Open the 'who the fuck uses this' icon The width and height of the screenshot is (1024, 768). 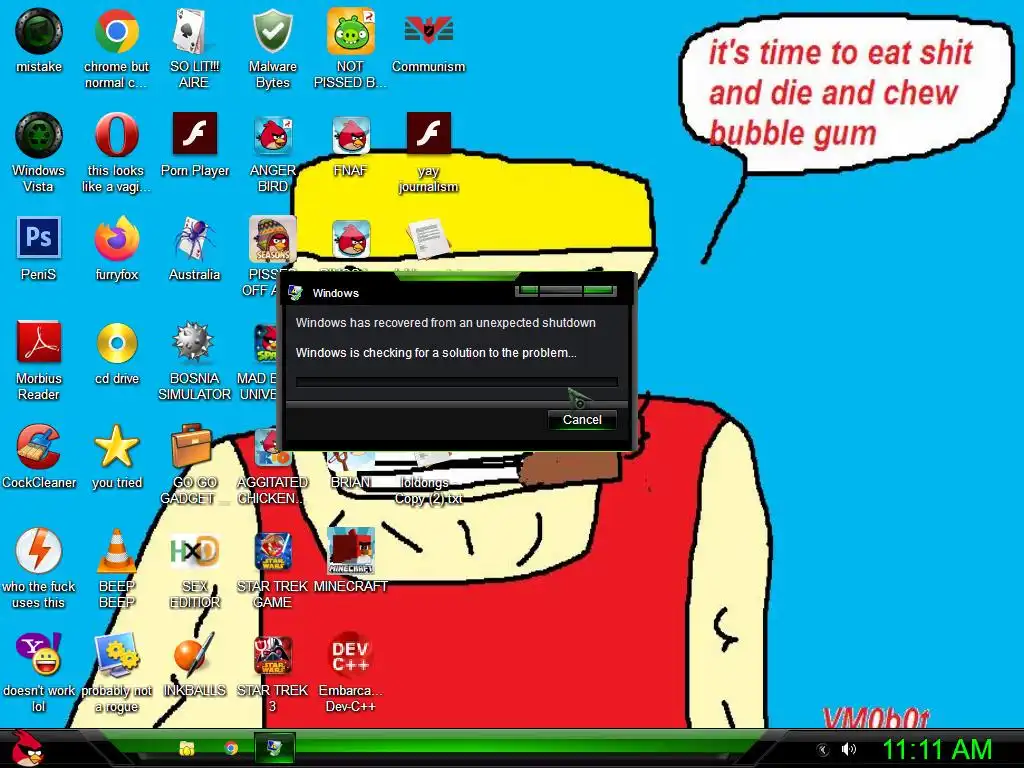(39, 551)
